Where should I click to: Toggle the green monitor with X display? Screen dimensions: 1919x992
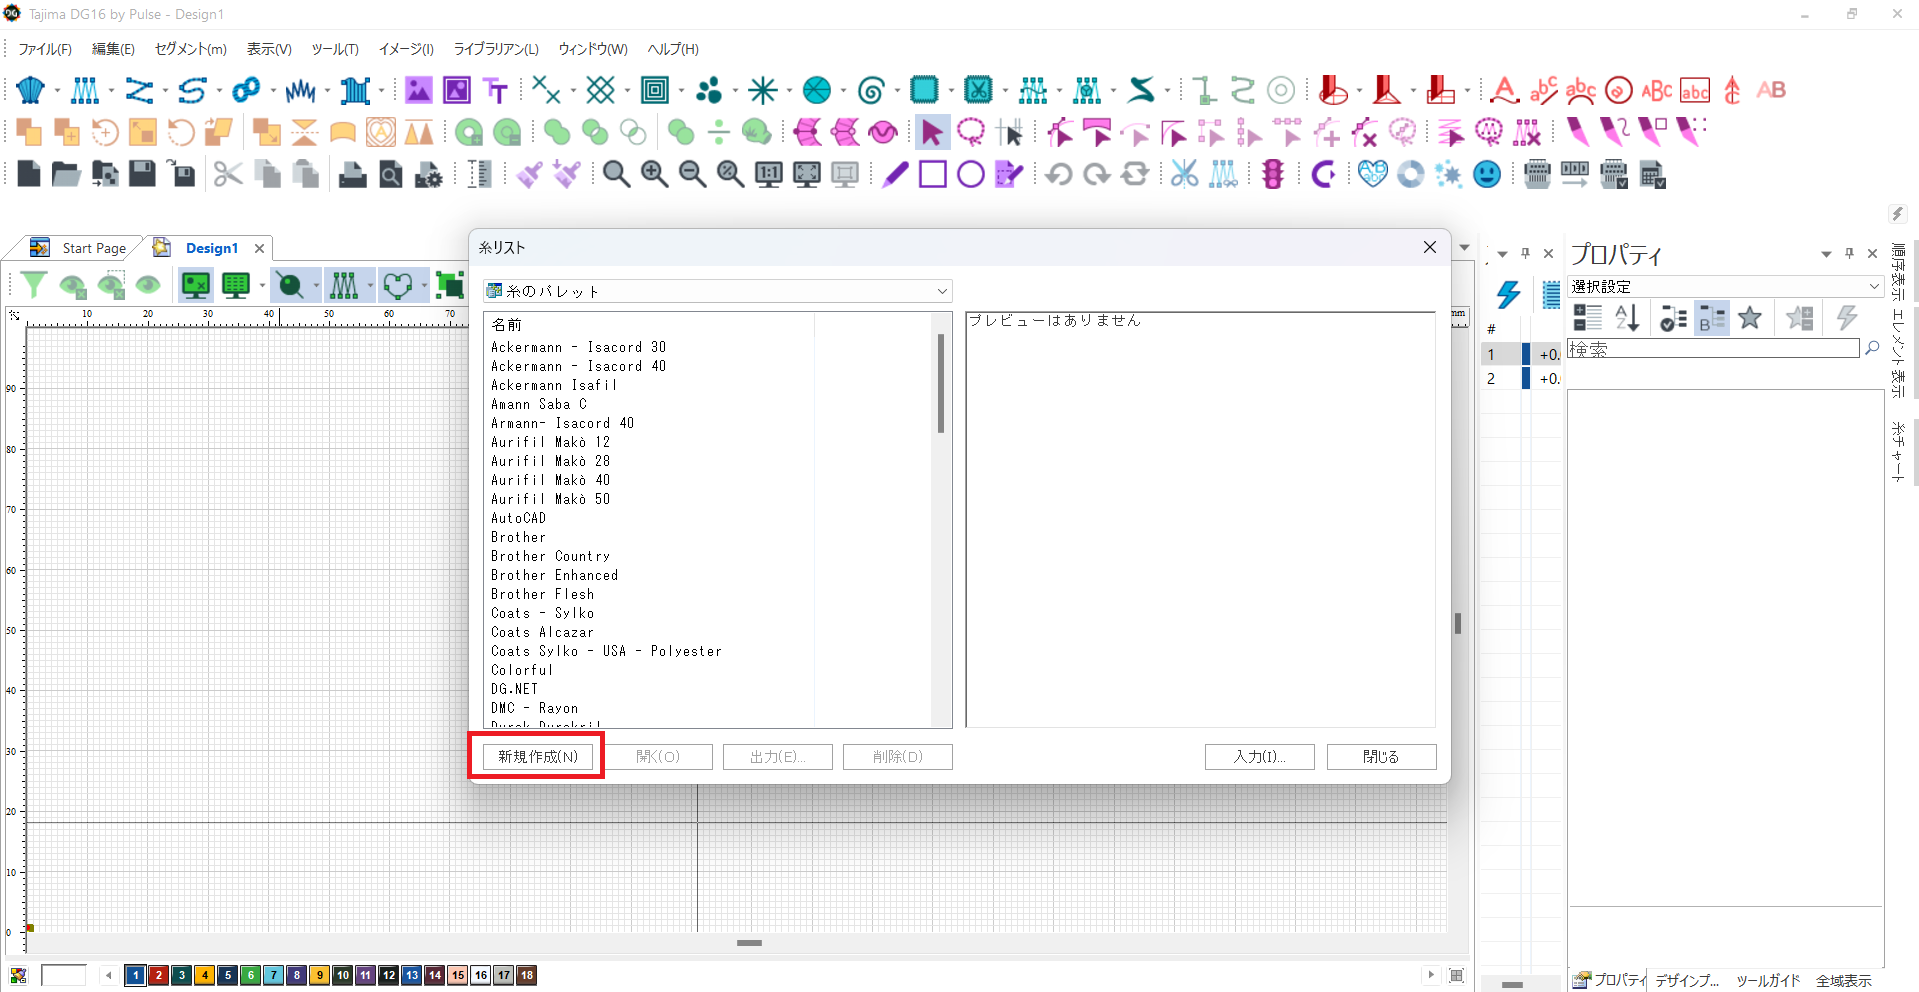click(x=196, y=286)
